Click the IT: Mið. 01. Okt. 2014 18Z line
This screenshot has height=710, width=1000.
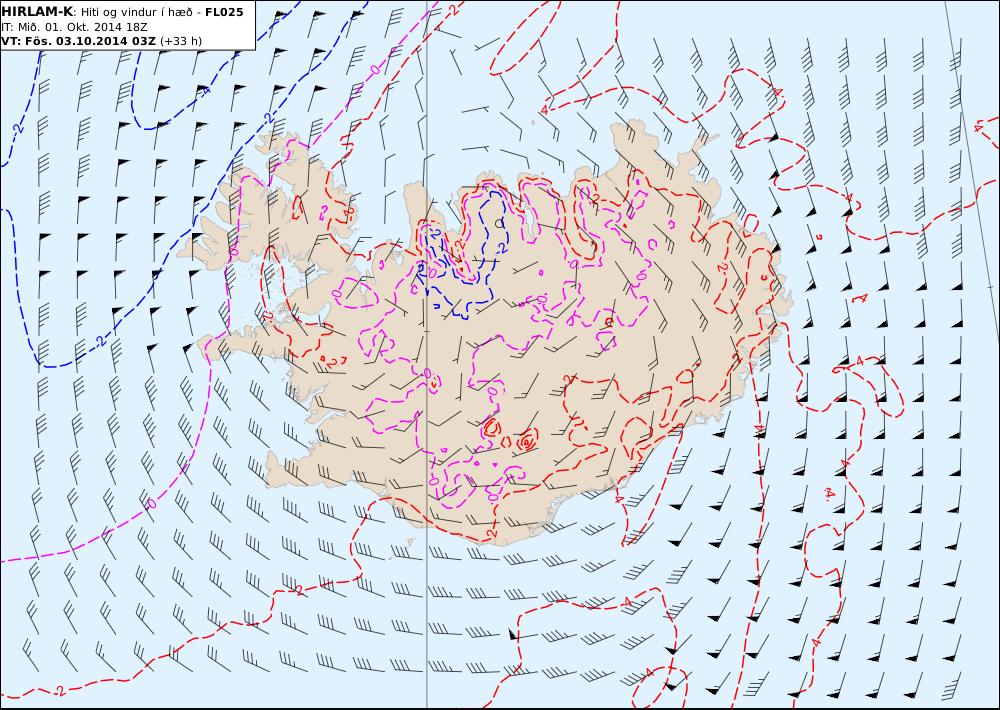(74, 27)
